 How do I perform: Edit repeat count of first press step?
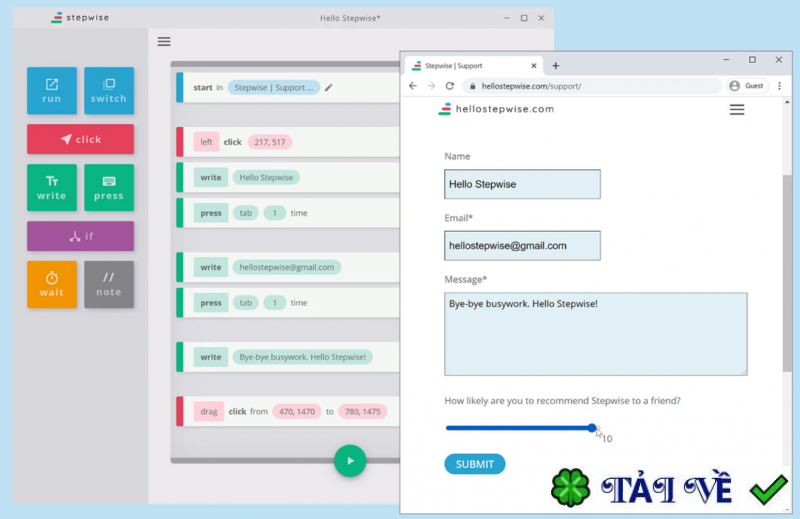(x=274, y=213)
